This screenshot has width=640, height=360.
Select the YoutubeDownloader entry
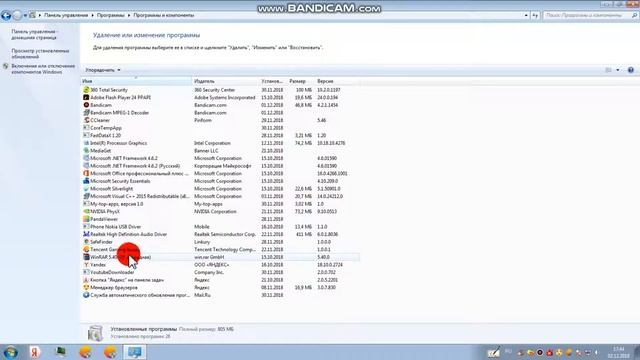pyautogui.click(x=220, y=272)
